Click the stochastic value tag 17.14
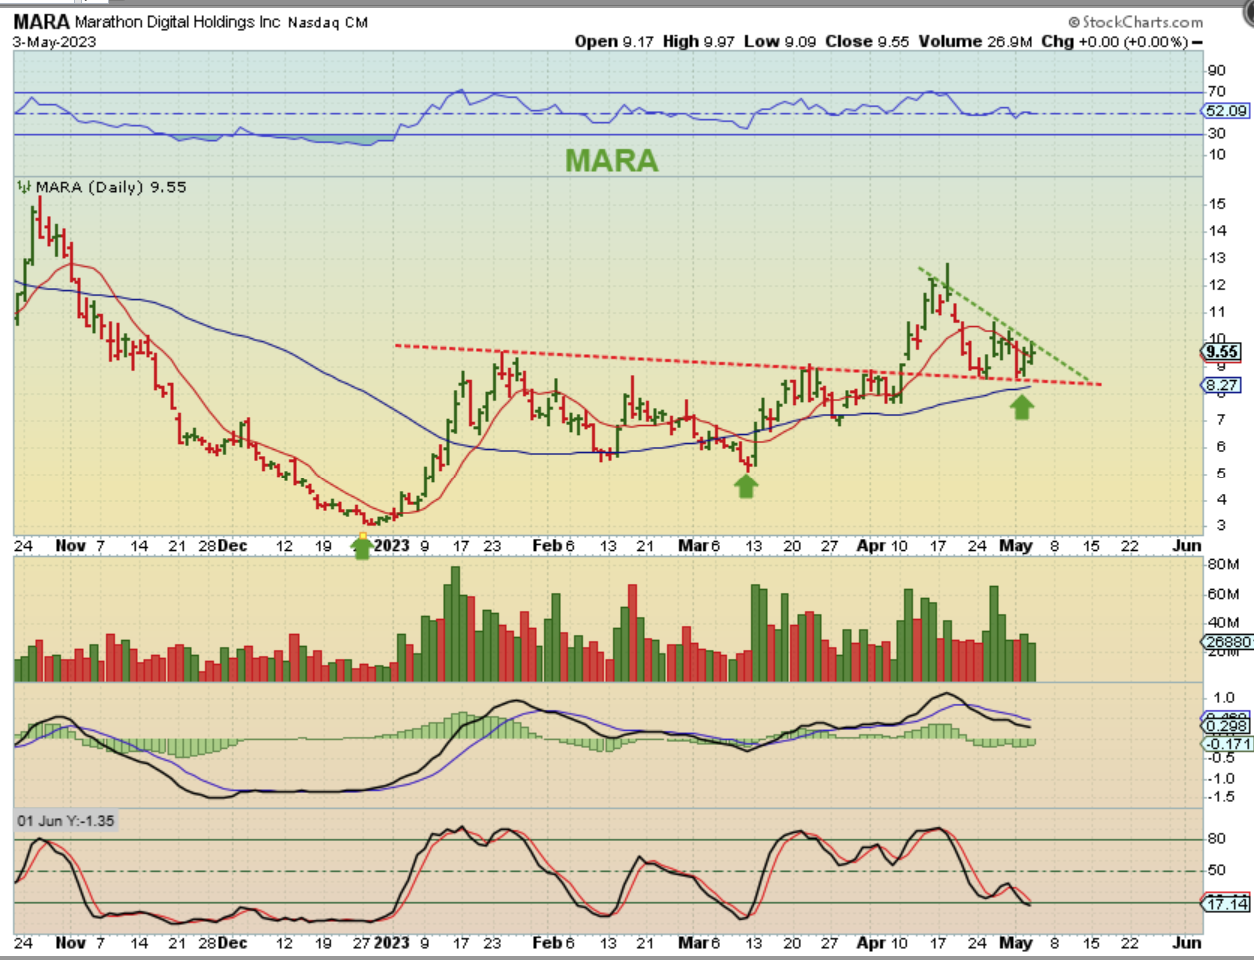This screenshot has height=960, width=1254. click(1226, 904)
